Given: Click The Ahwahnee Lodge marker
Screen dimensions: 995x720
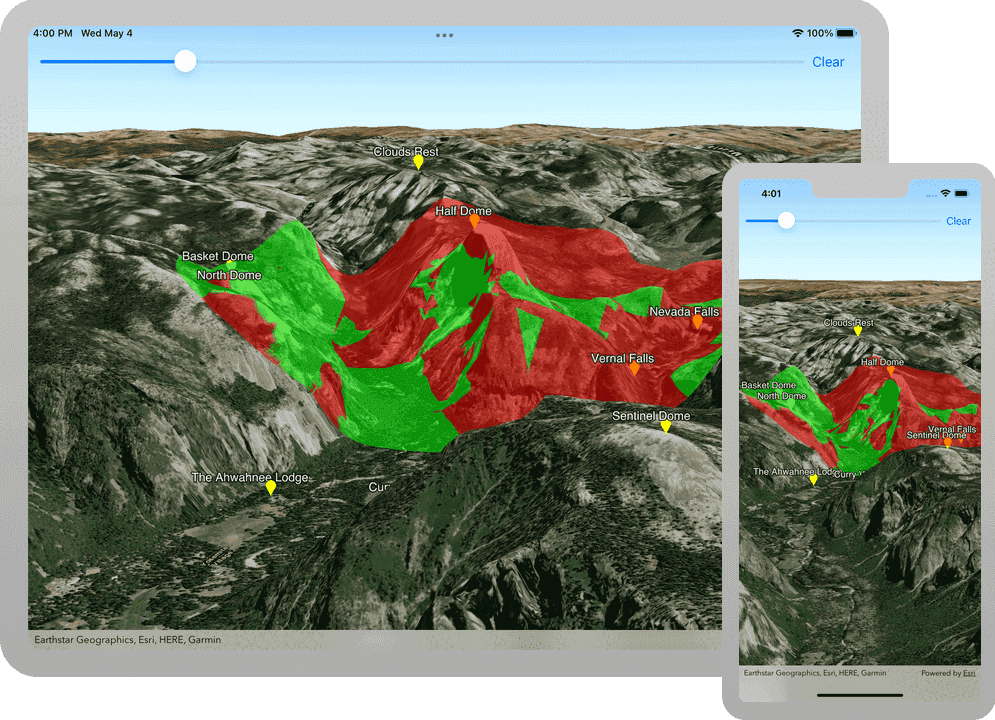Looking at the screenshot, I should pos(270,488).
